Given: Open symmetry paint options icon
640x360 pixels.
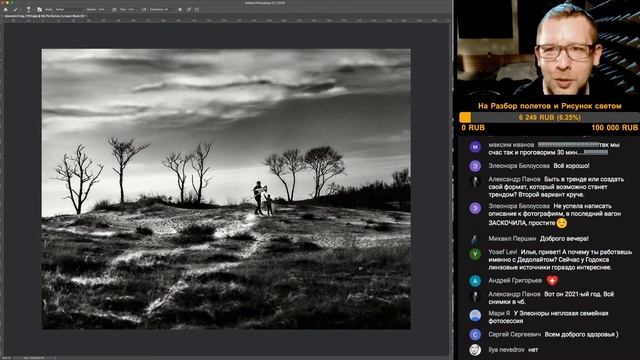Looking at the screenshot, I should pyautogui.click(x=197, y=9).
